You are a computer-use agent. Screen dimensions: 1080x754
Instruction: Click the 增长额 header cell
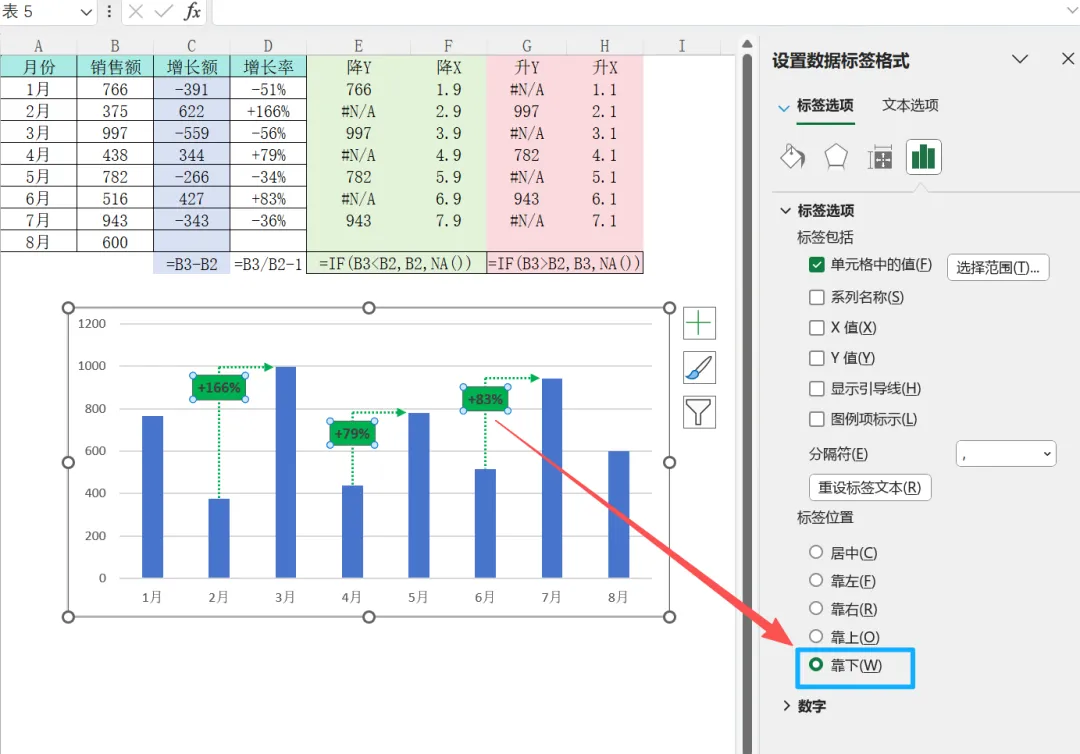191,67
